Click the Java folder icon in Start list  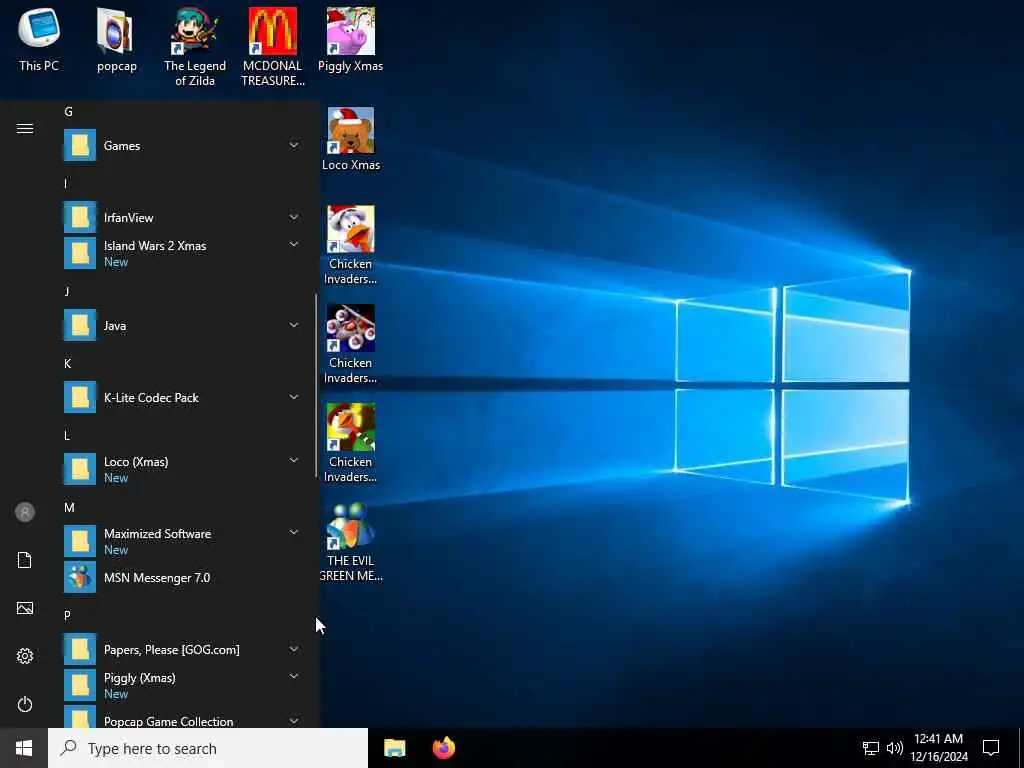click(80, 325)
